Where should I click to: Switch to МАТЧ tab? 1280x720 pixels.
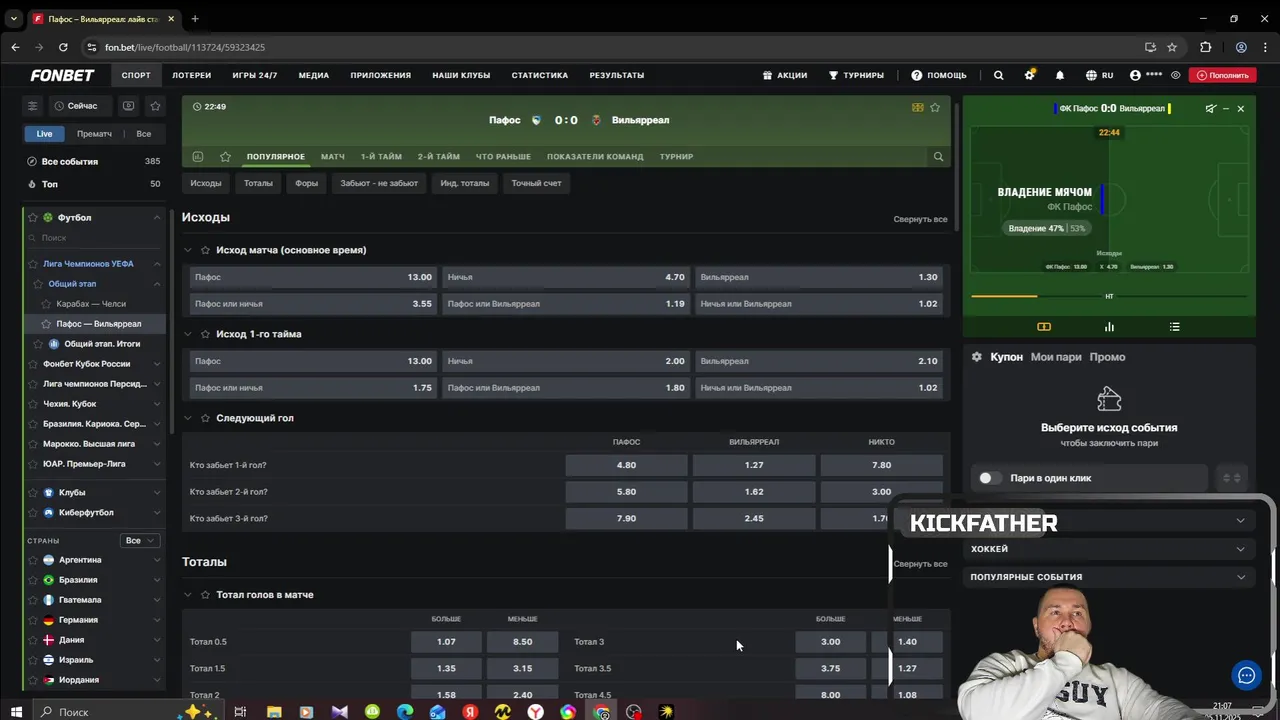coord(333,157)
